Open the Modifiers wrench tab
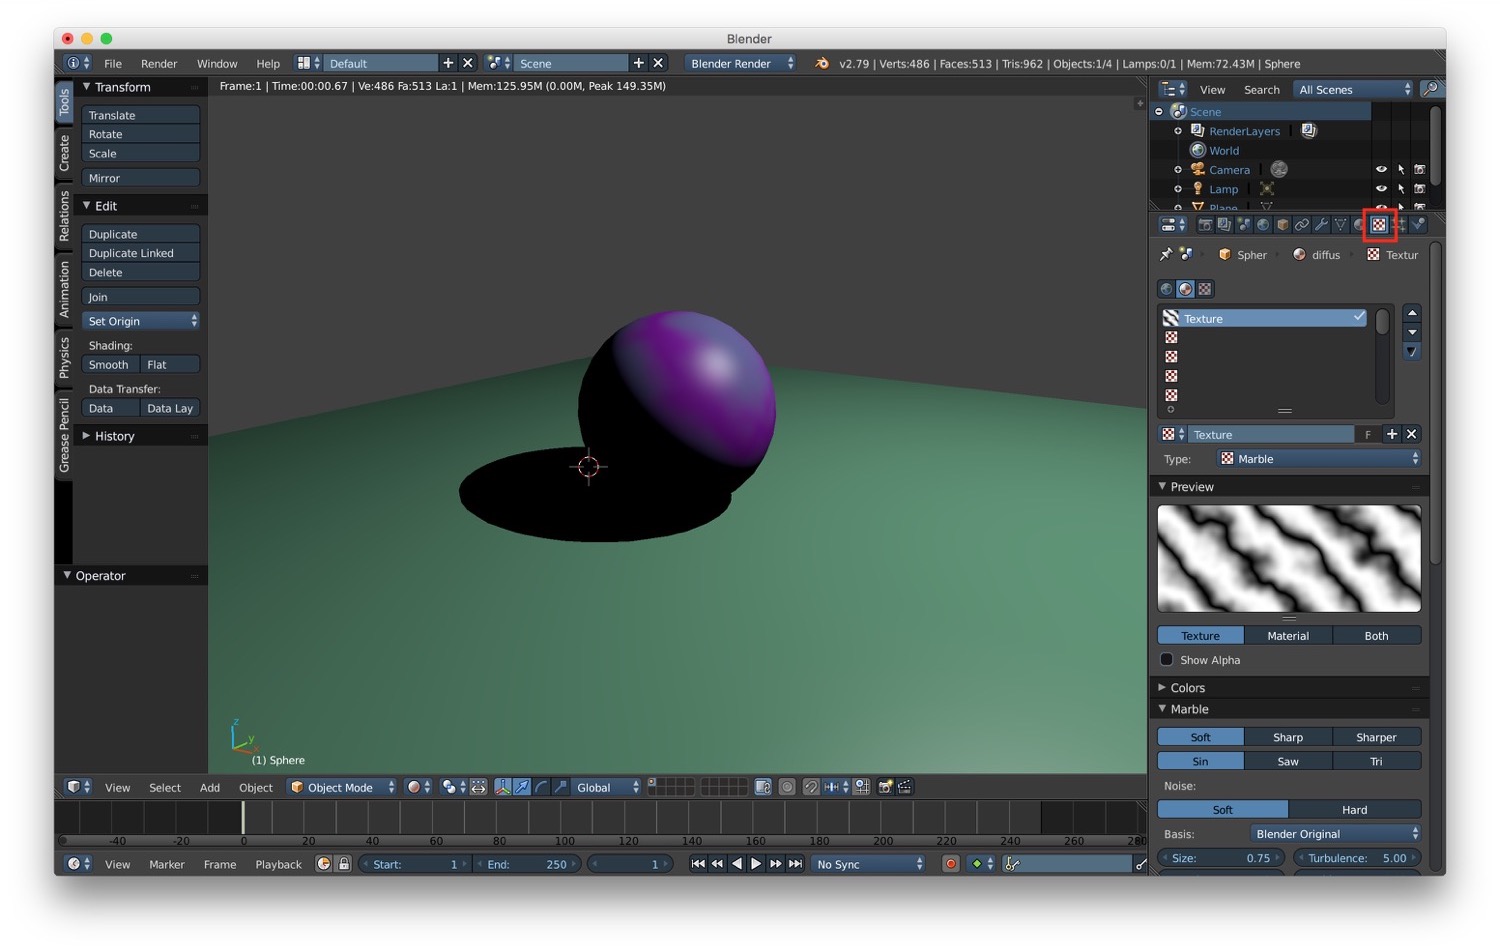The image size is (1500, 948). (1321, 225)
